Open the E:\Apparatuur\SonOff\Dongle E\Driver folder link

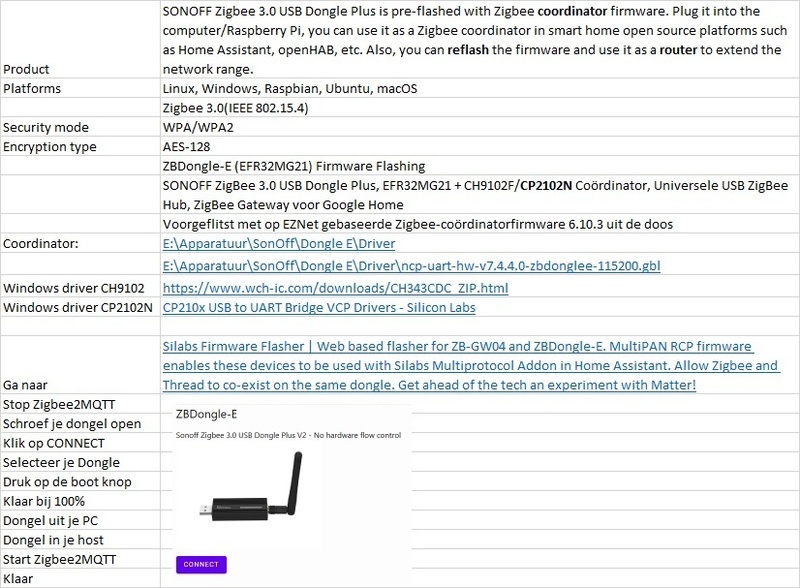(279, 243)
